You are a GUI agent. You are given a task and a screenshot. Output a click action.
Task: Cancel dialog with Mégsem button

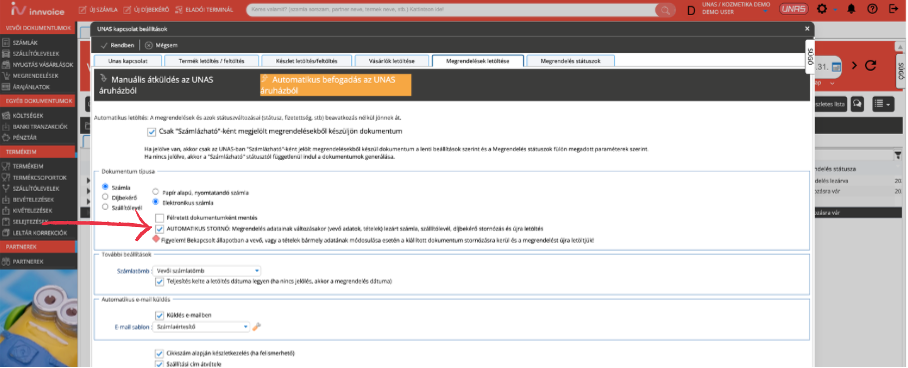tap(161, 45)
